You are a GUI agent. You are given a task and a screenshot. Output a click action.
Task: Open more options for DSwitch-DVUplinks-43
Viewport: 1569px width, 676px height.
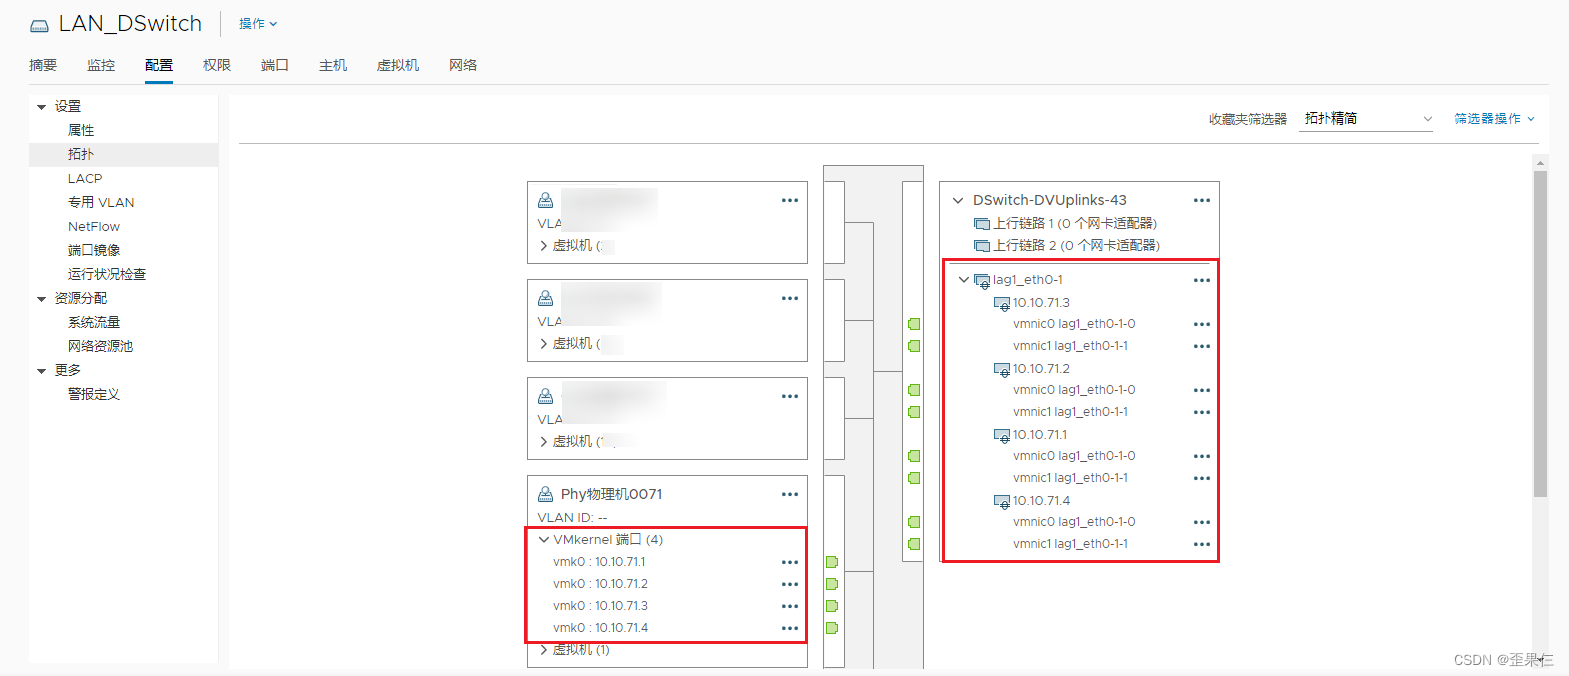1202,200
